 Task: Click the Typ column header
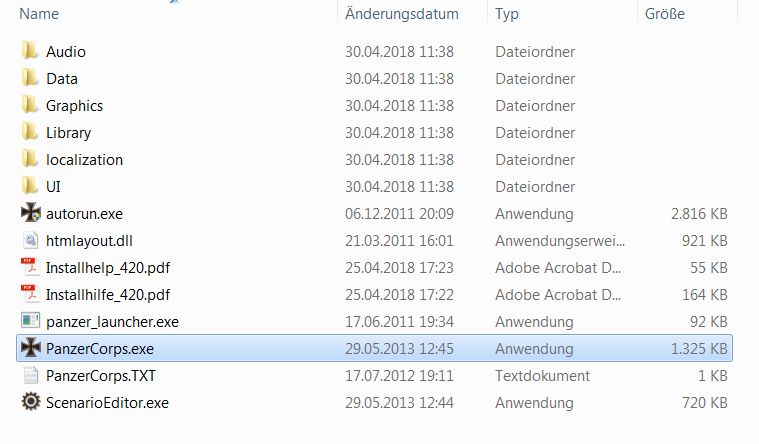507,14
